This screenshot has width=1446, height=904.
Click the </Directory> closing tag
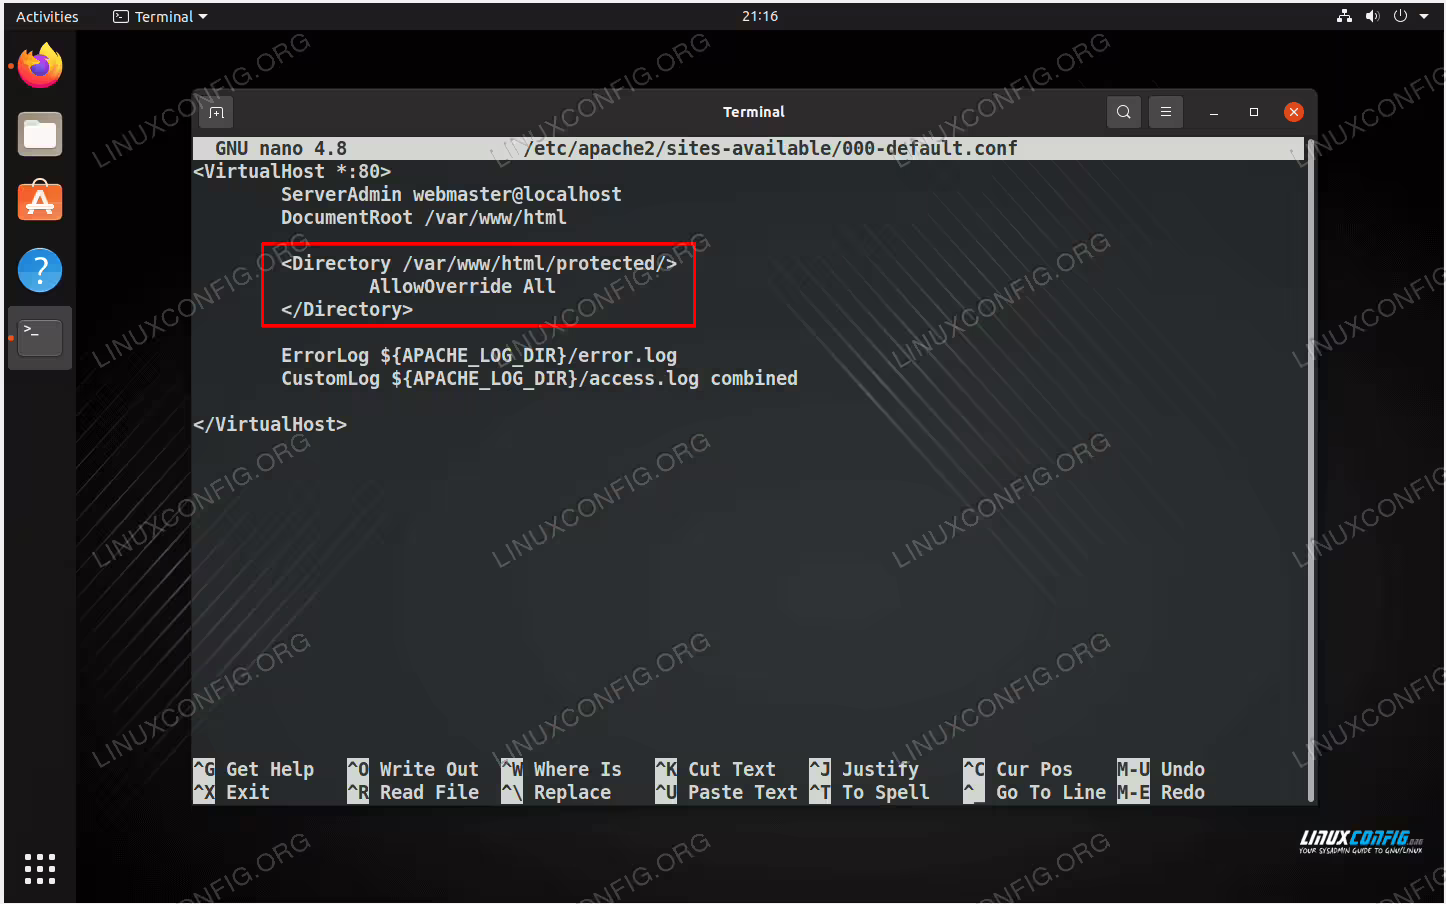[347, 309]
